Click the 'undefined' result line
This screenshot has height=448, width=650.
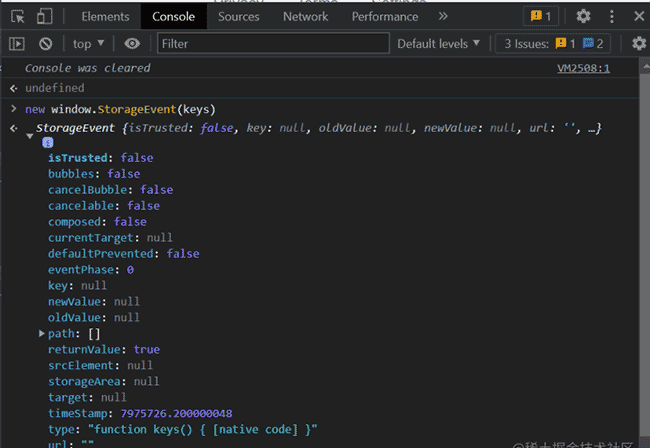point(54,88)
